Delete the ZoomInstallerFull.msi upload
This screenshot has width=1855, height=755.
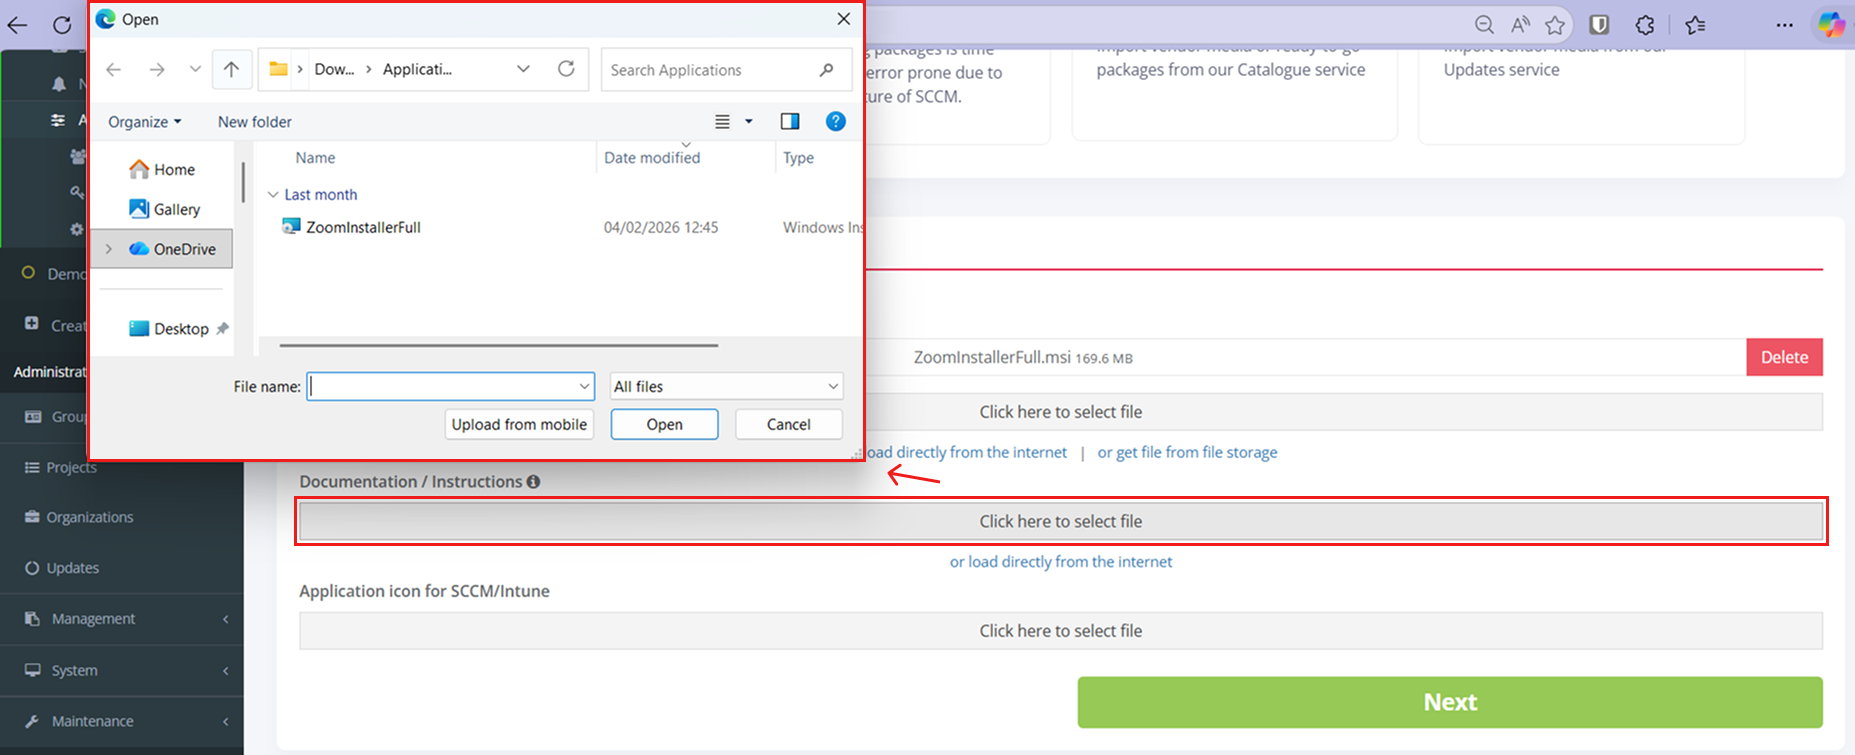click(1783, 357)
